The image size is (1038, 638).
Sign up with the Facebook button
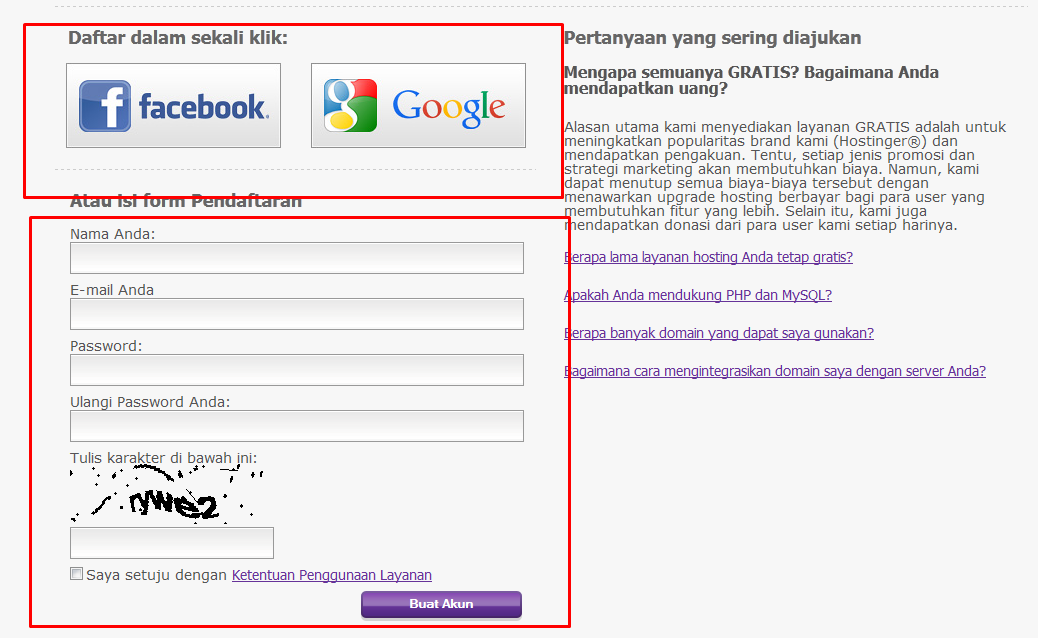coord(173,105)
